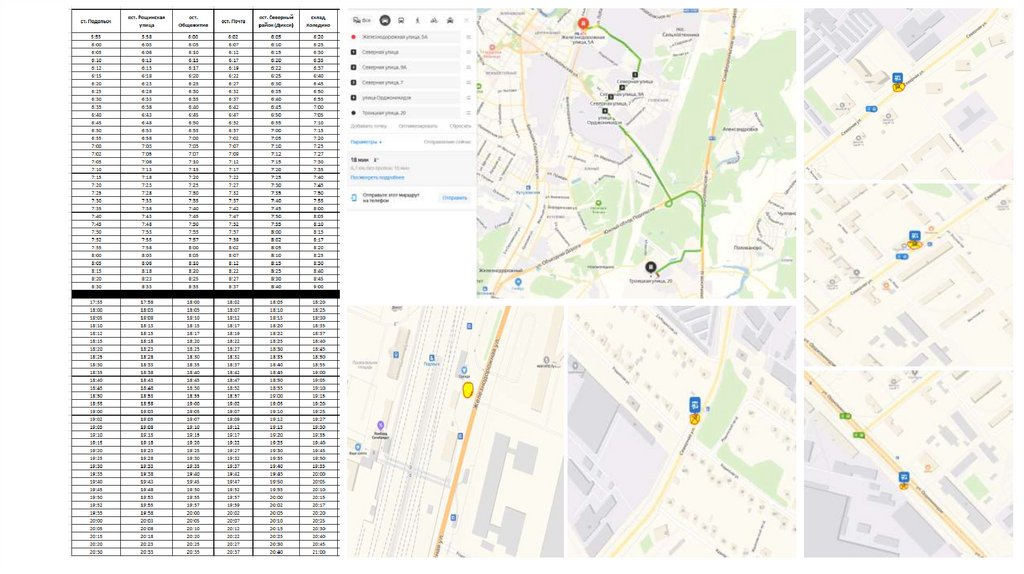Click the black destination marker at Троицкая улица, 20

651,267
